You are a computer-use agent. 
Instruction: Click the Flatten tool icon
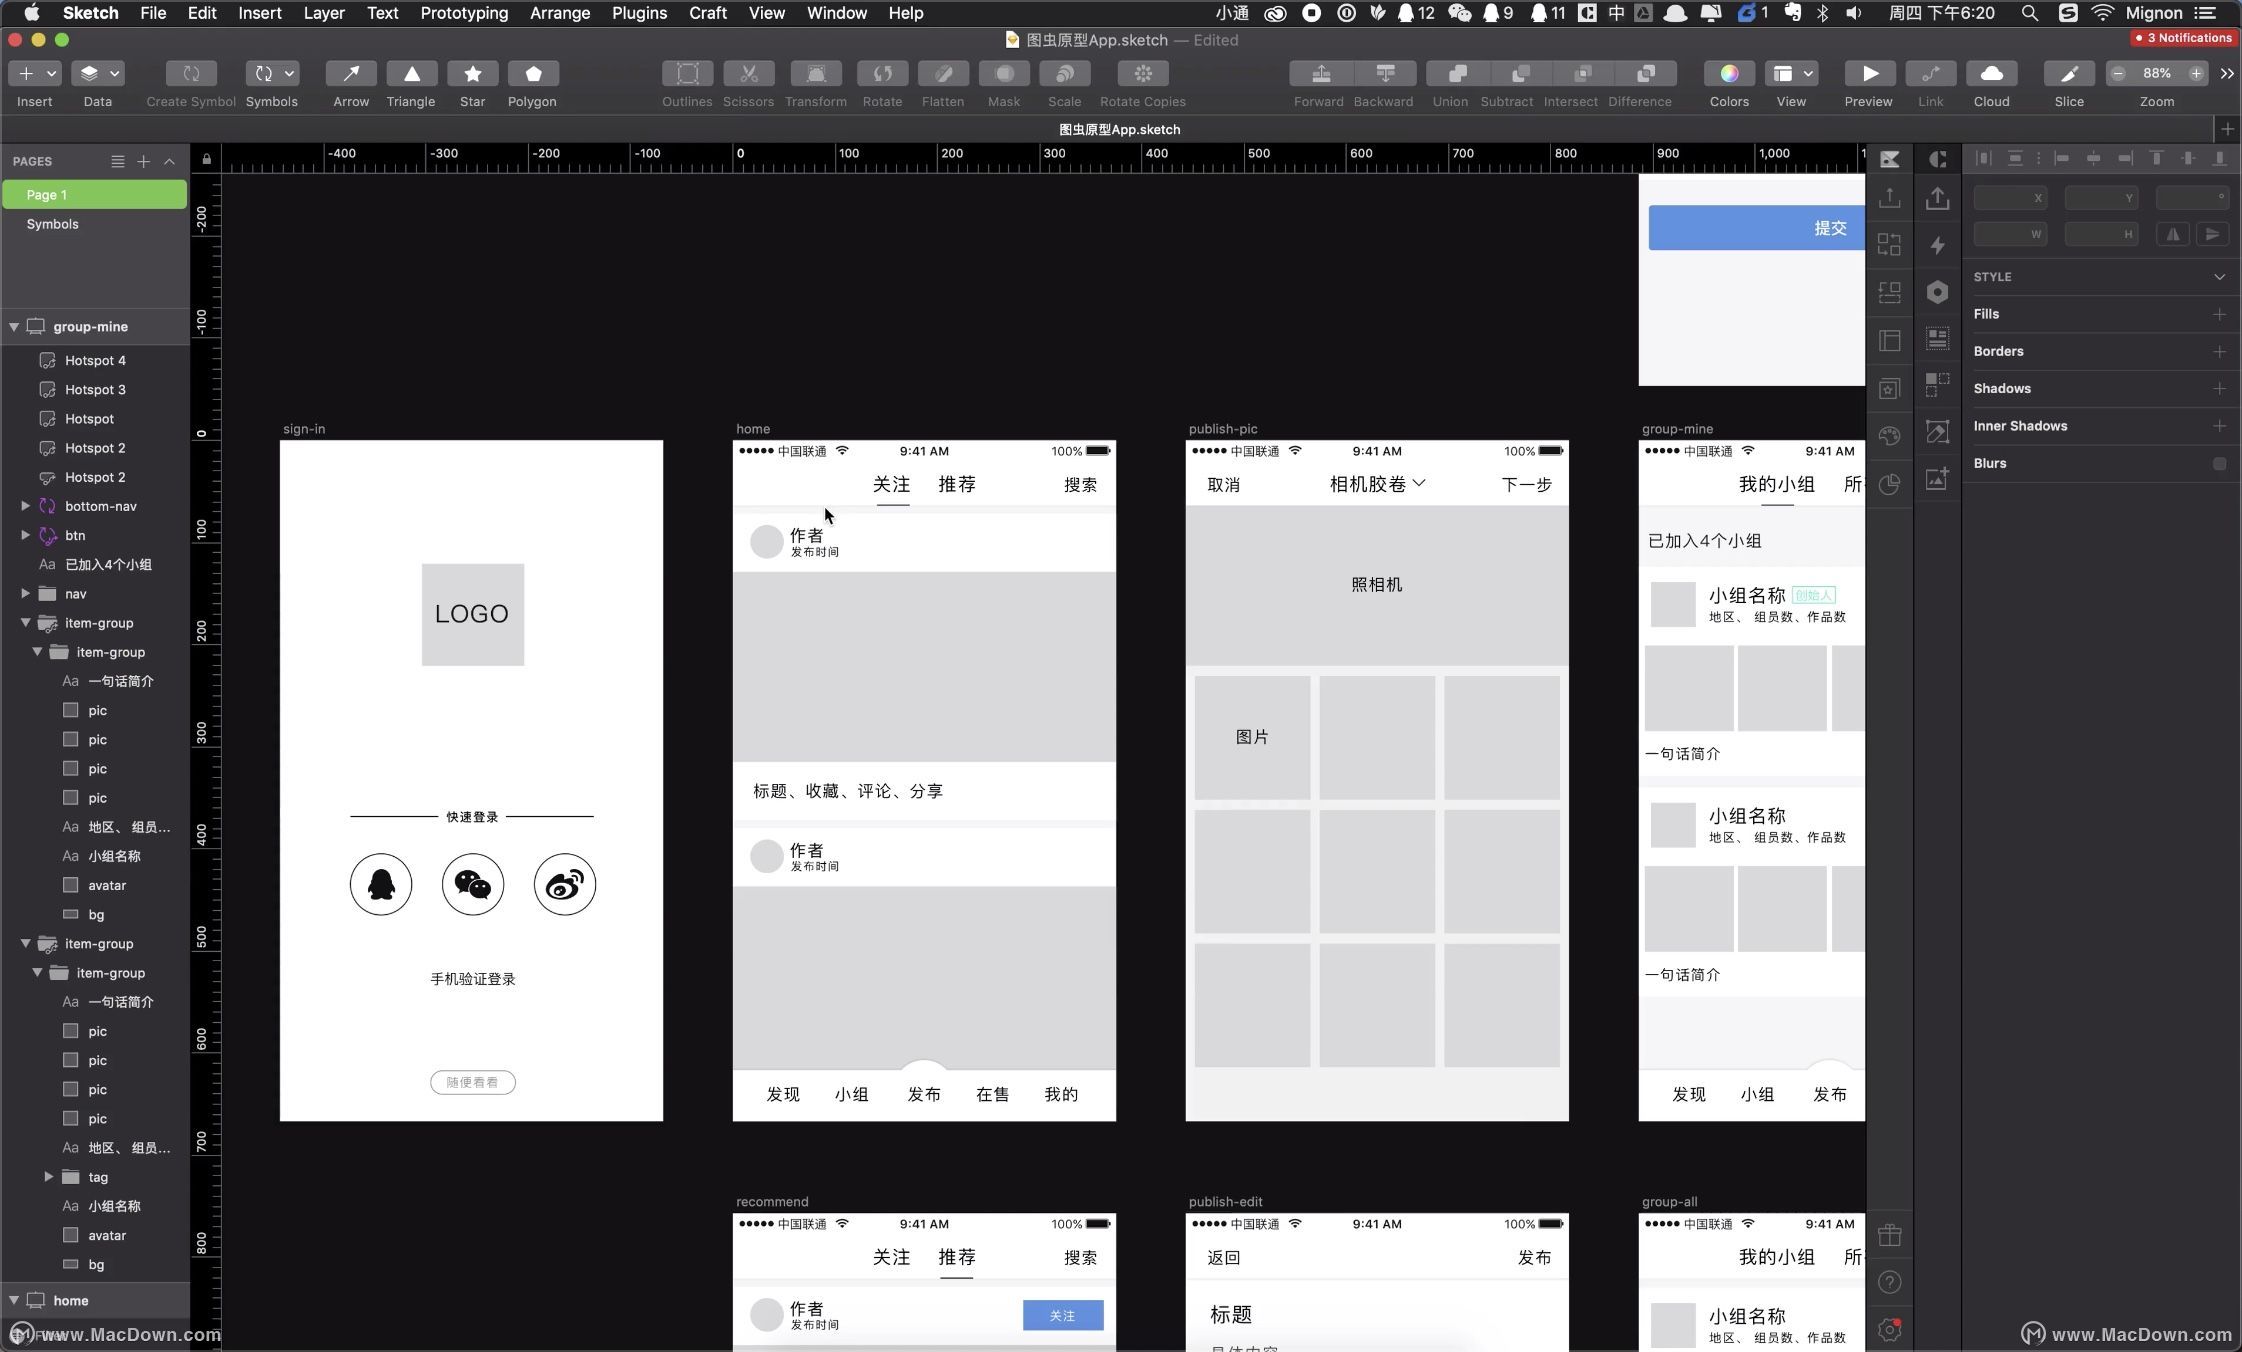[x=944, y=74]
